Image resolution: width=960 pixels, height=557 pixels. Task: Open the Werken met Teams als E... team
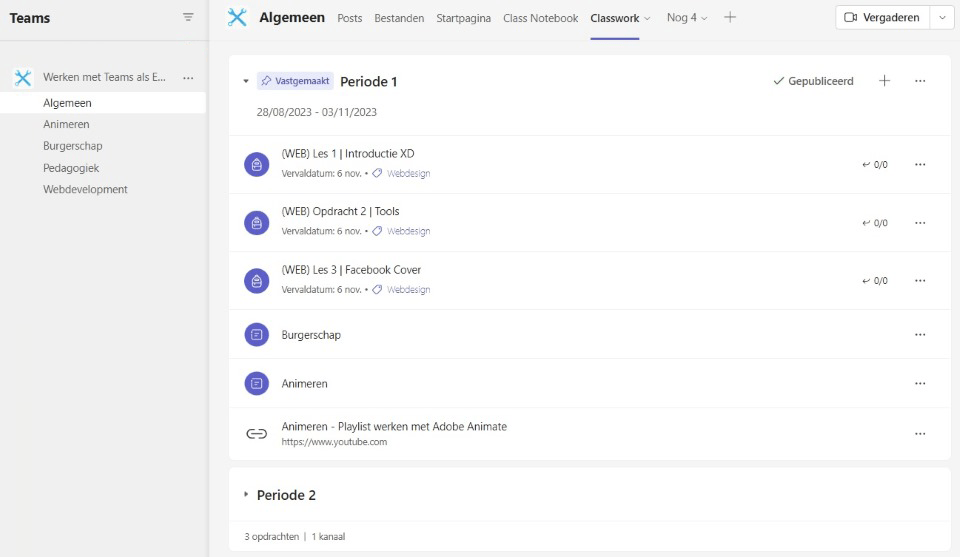pyautogui.click(x=104, y=77)
